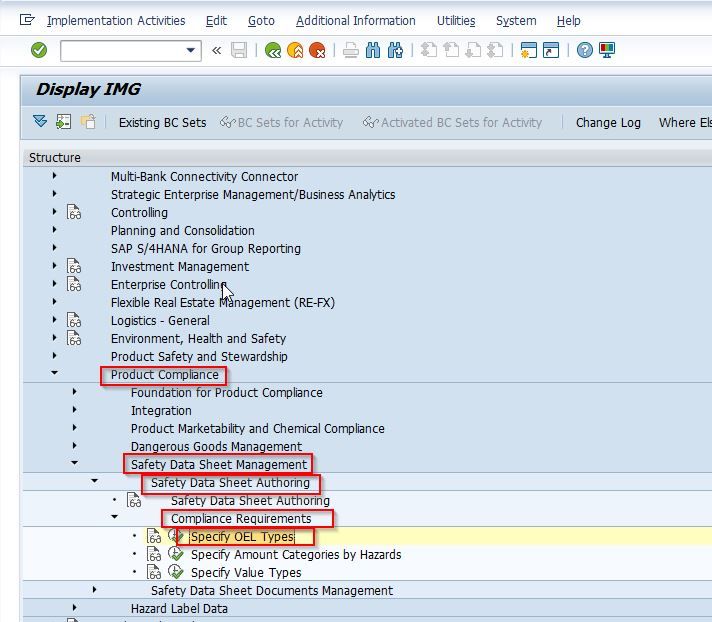The width and height of the screenshot is (712, 622).
Task: Click the double-chevron collapse command field icon
Action: tap(217, 50)
